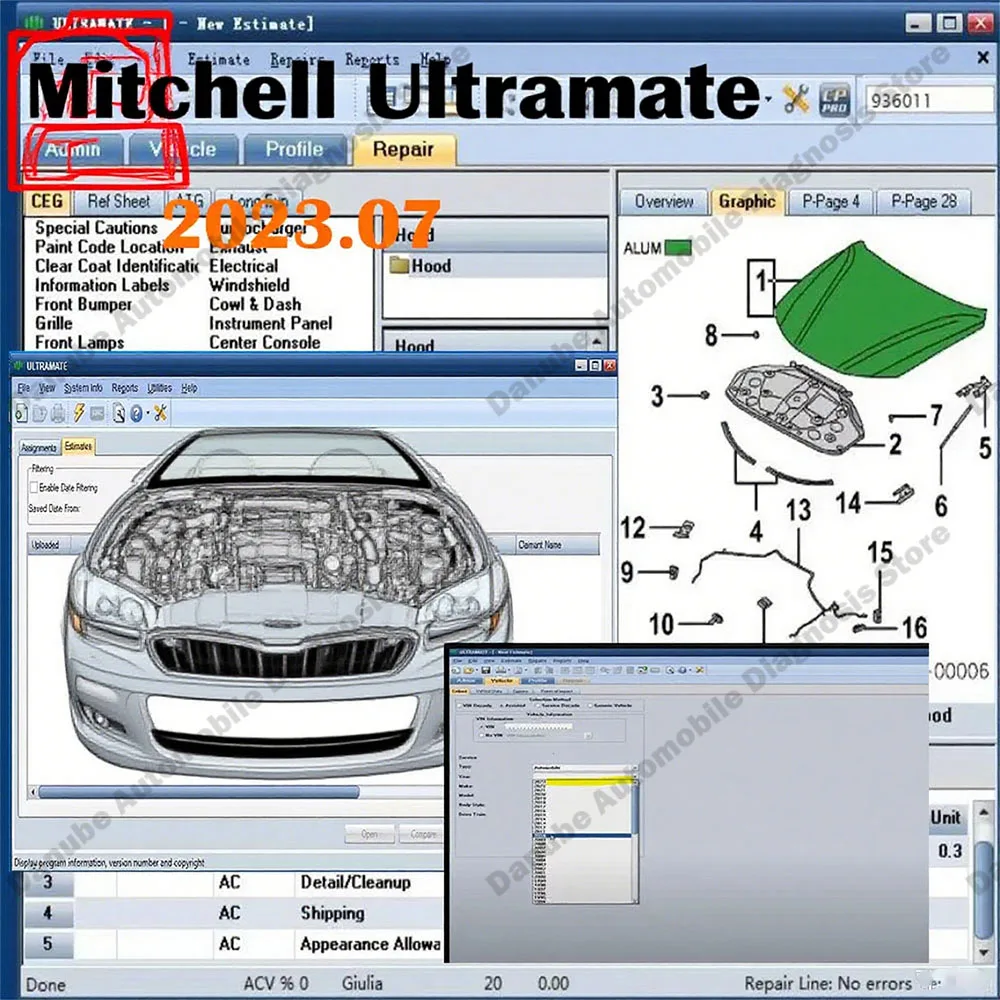Select 'Front Bumper' in category list
Screen dimensions: 1000x1000
click(84, 304)
